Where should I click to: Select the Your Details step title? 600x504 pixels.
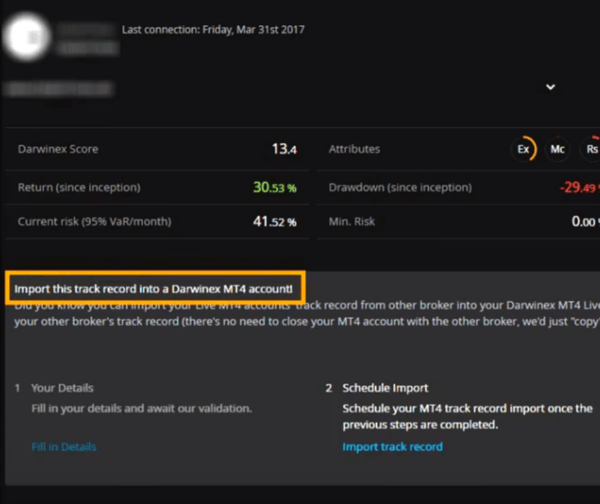pyautogui.click(x=62, y=388)
